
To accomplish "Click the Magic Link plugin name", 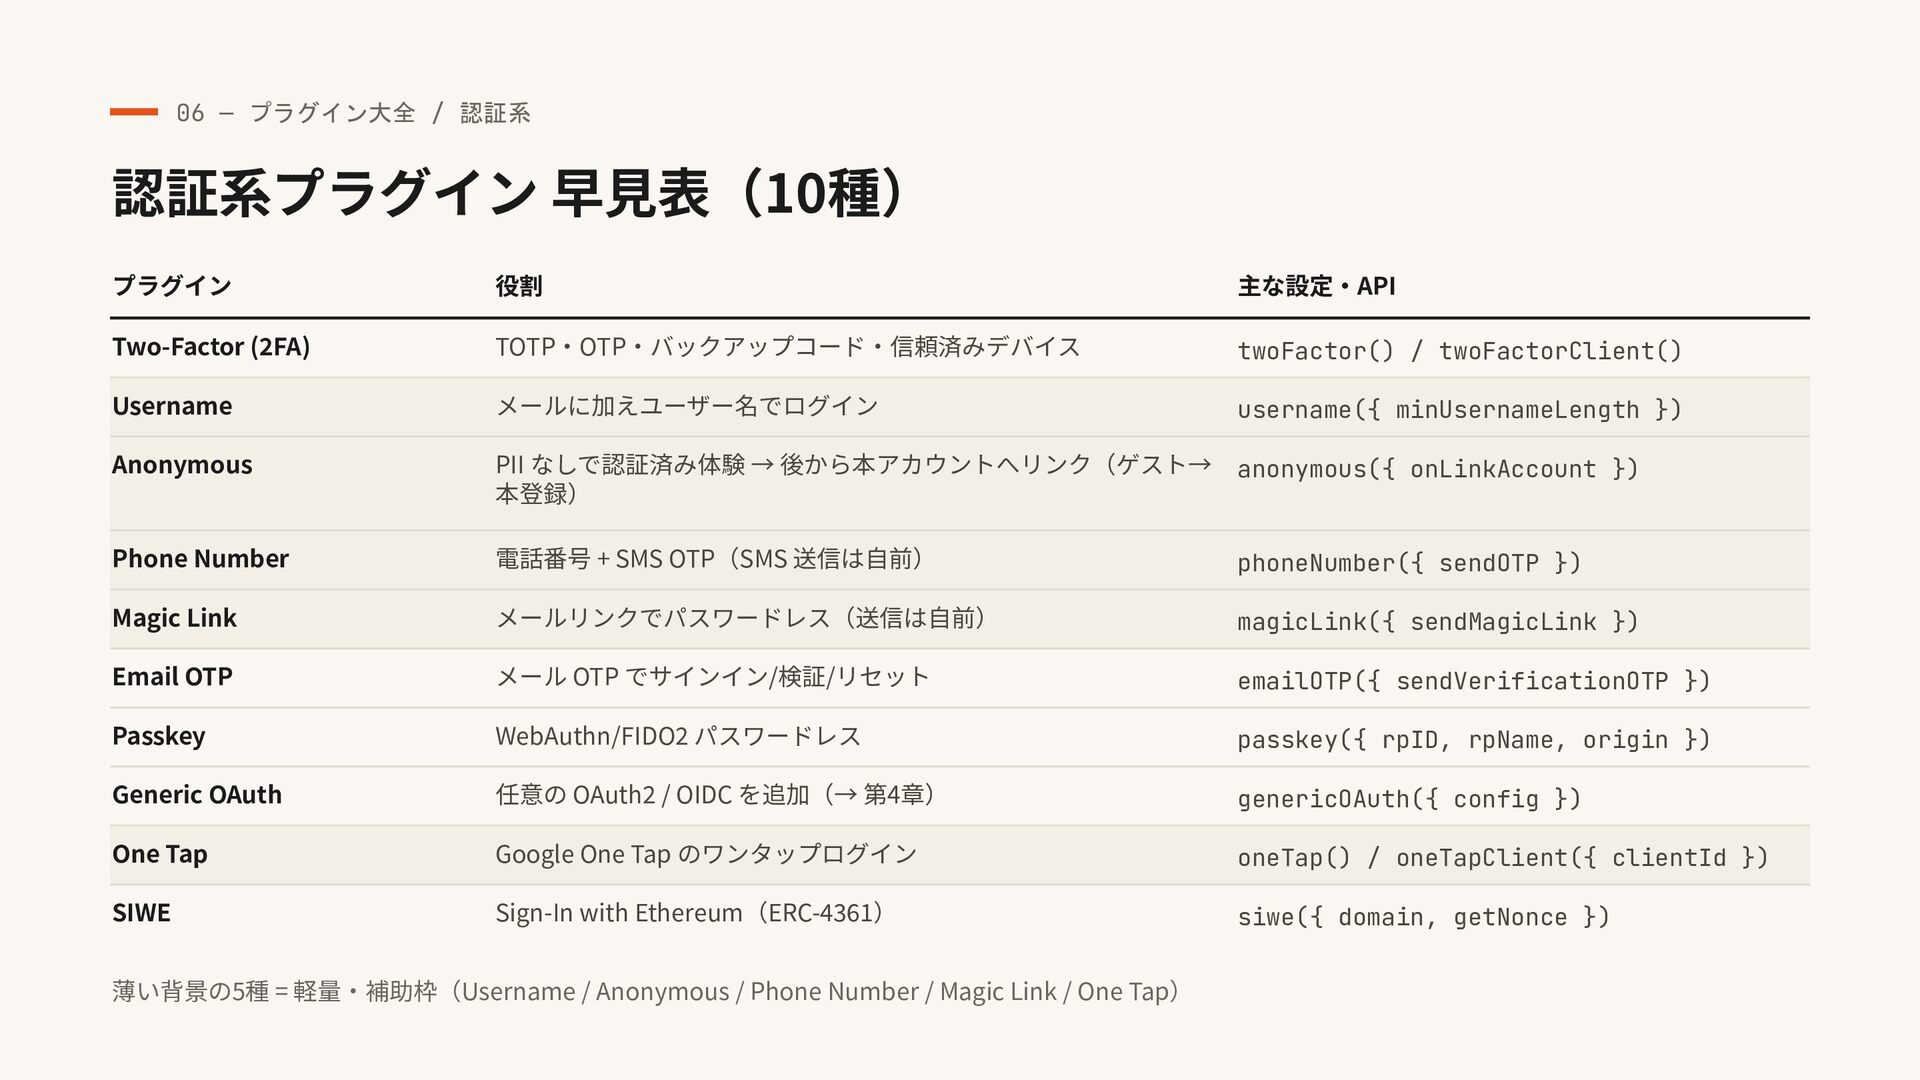I will (174, 618).
